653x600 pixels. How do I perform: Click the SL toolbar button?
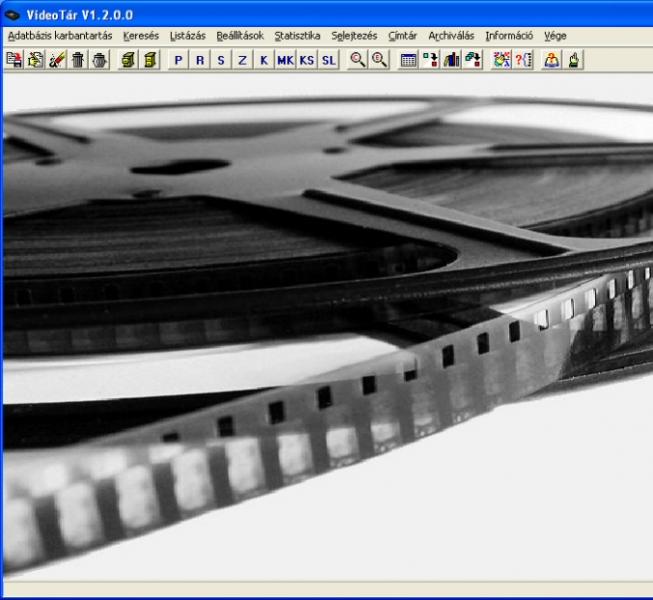point(328,60)
